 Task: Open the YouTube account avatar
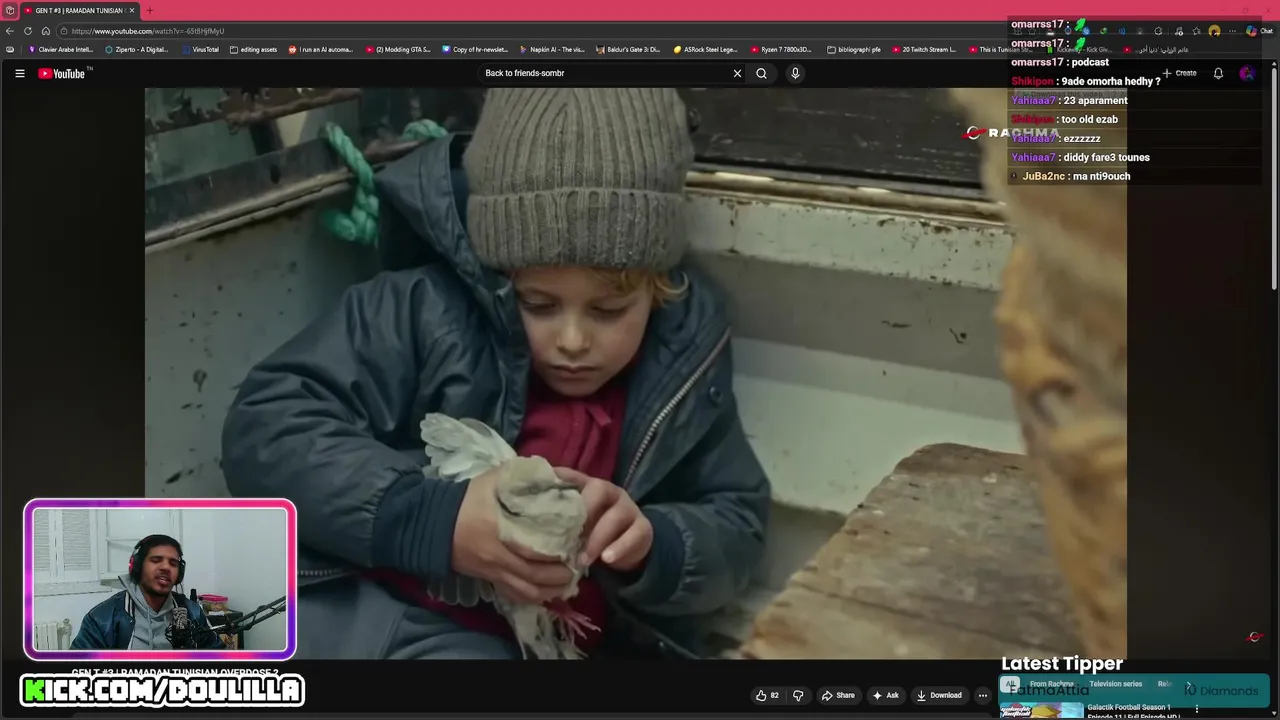1247,73
